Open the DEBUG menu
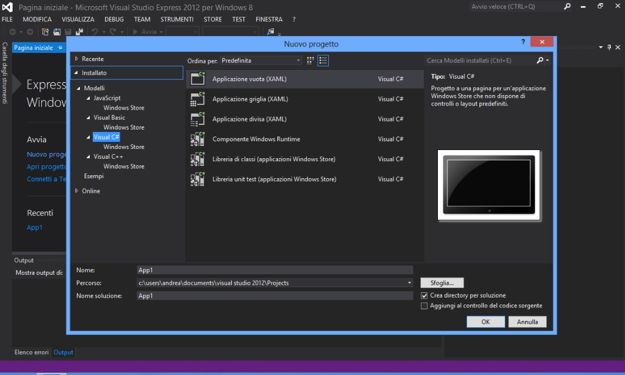 [x=114, y=19]
